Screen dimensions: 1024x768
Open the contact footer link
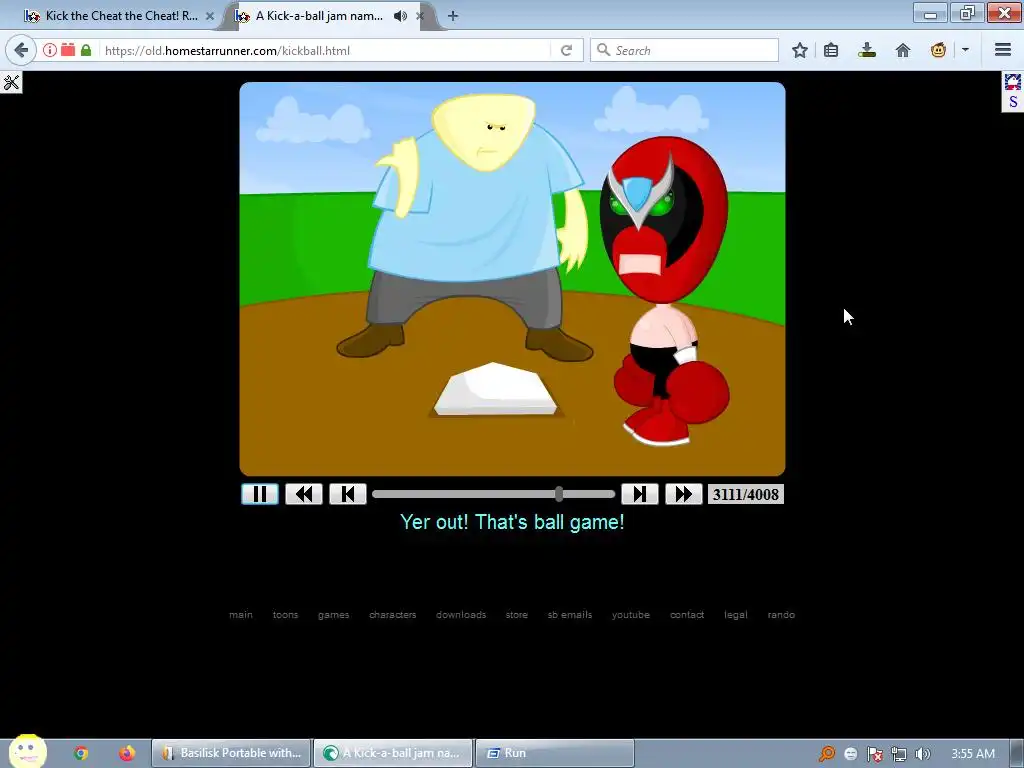coord(687,615)
